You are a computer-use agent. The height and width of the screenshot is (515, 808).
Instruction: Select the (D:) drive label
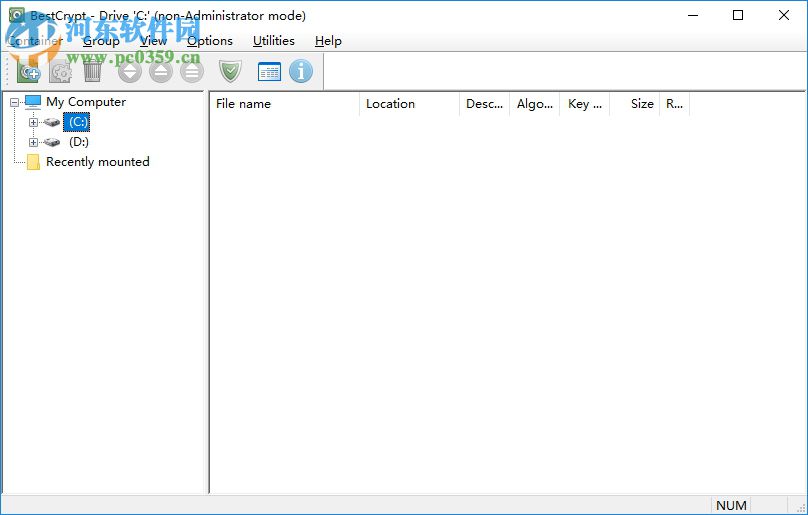[x=78, y=142]
